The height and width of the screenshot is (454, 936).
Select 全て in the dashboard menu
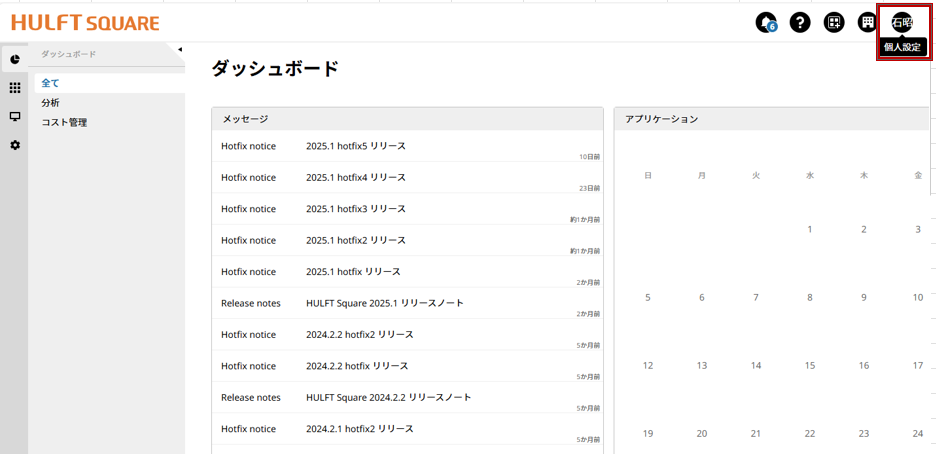(x=50, y=83)
